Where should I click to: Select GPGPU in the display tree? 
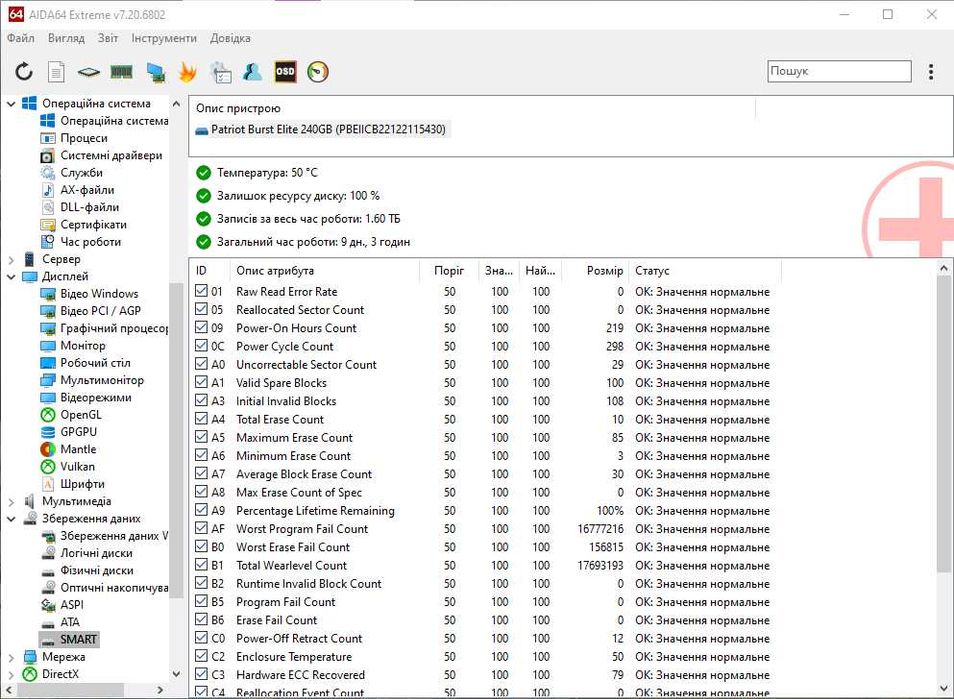[78, 432]
